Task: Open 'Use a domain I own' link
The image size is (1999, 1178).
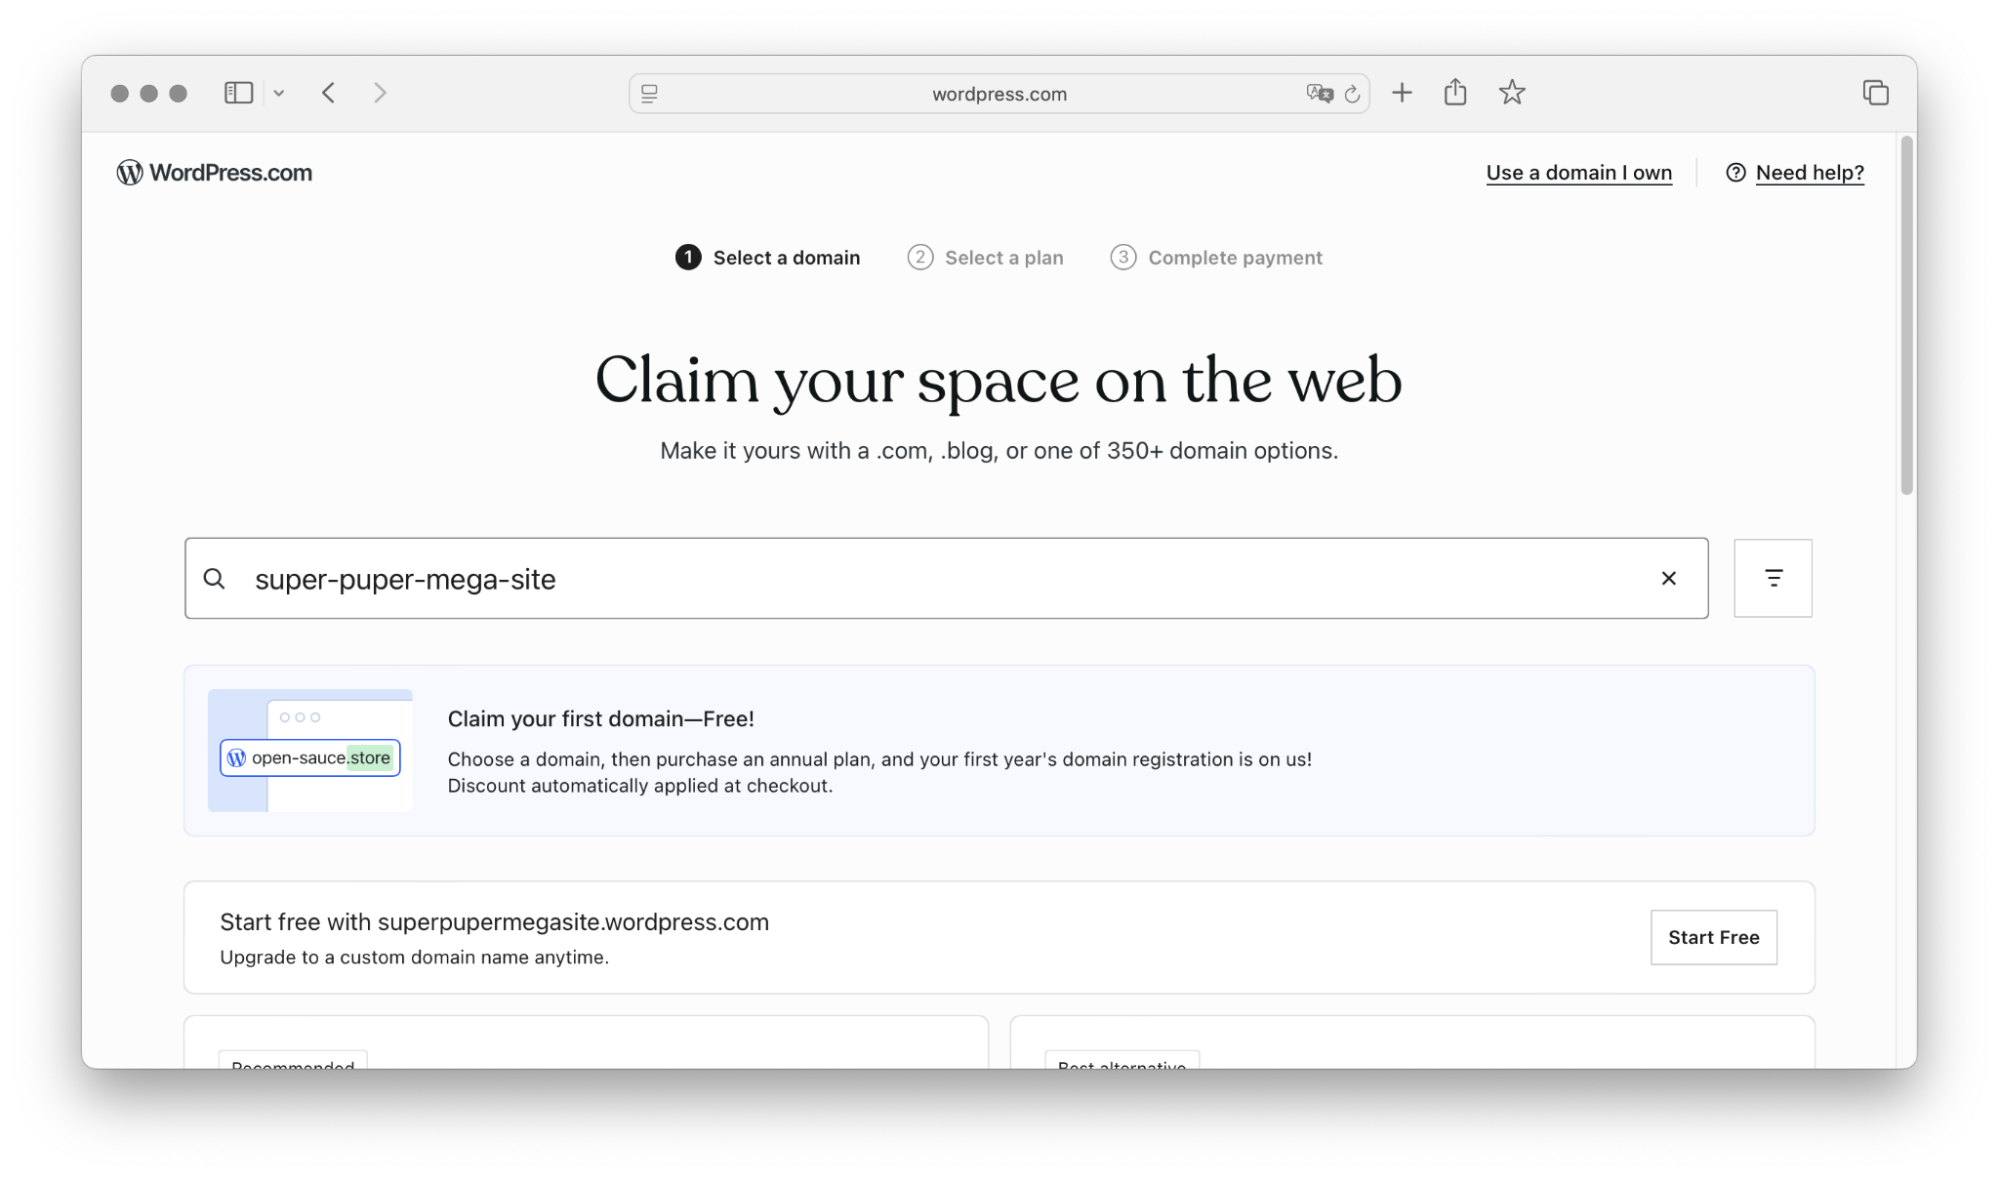Action: [x=1579, y=172]
